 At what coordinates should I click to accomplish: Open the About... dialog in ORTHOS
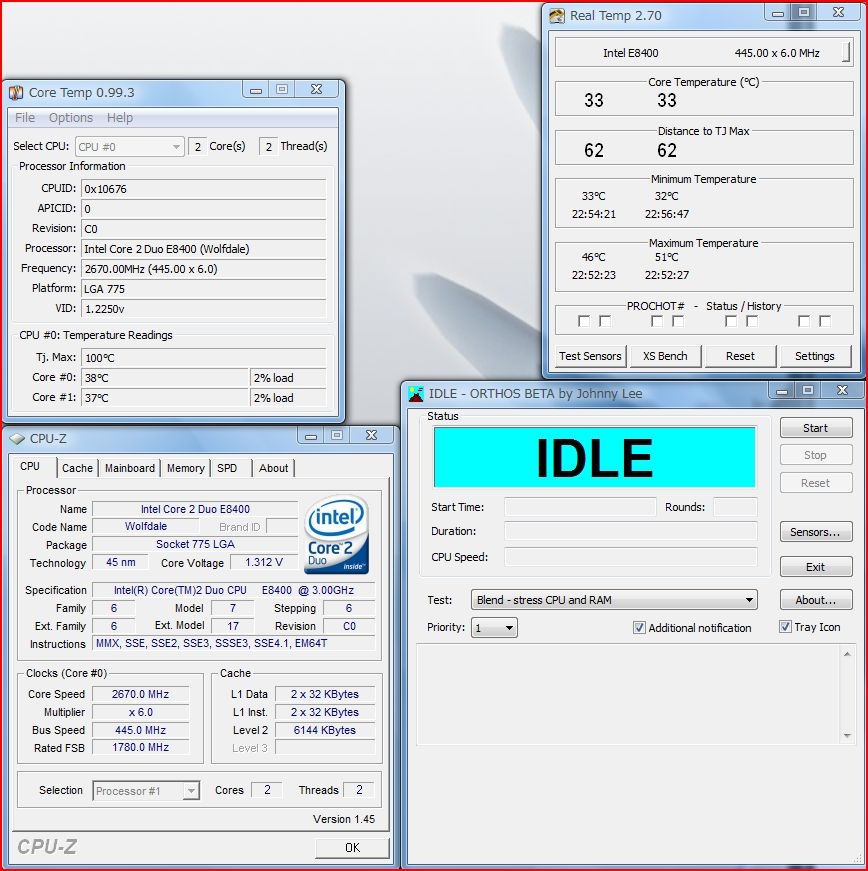[815, 600]
